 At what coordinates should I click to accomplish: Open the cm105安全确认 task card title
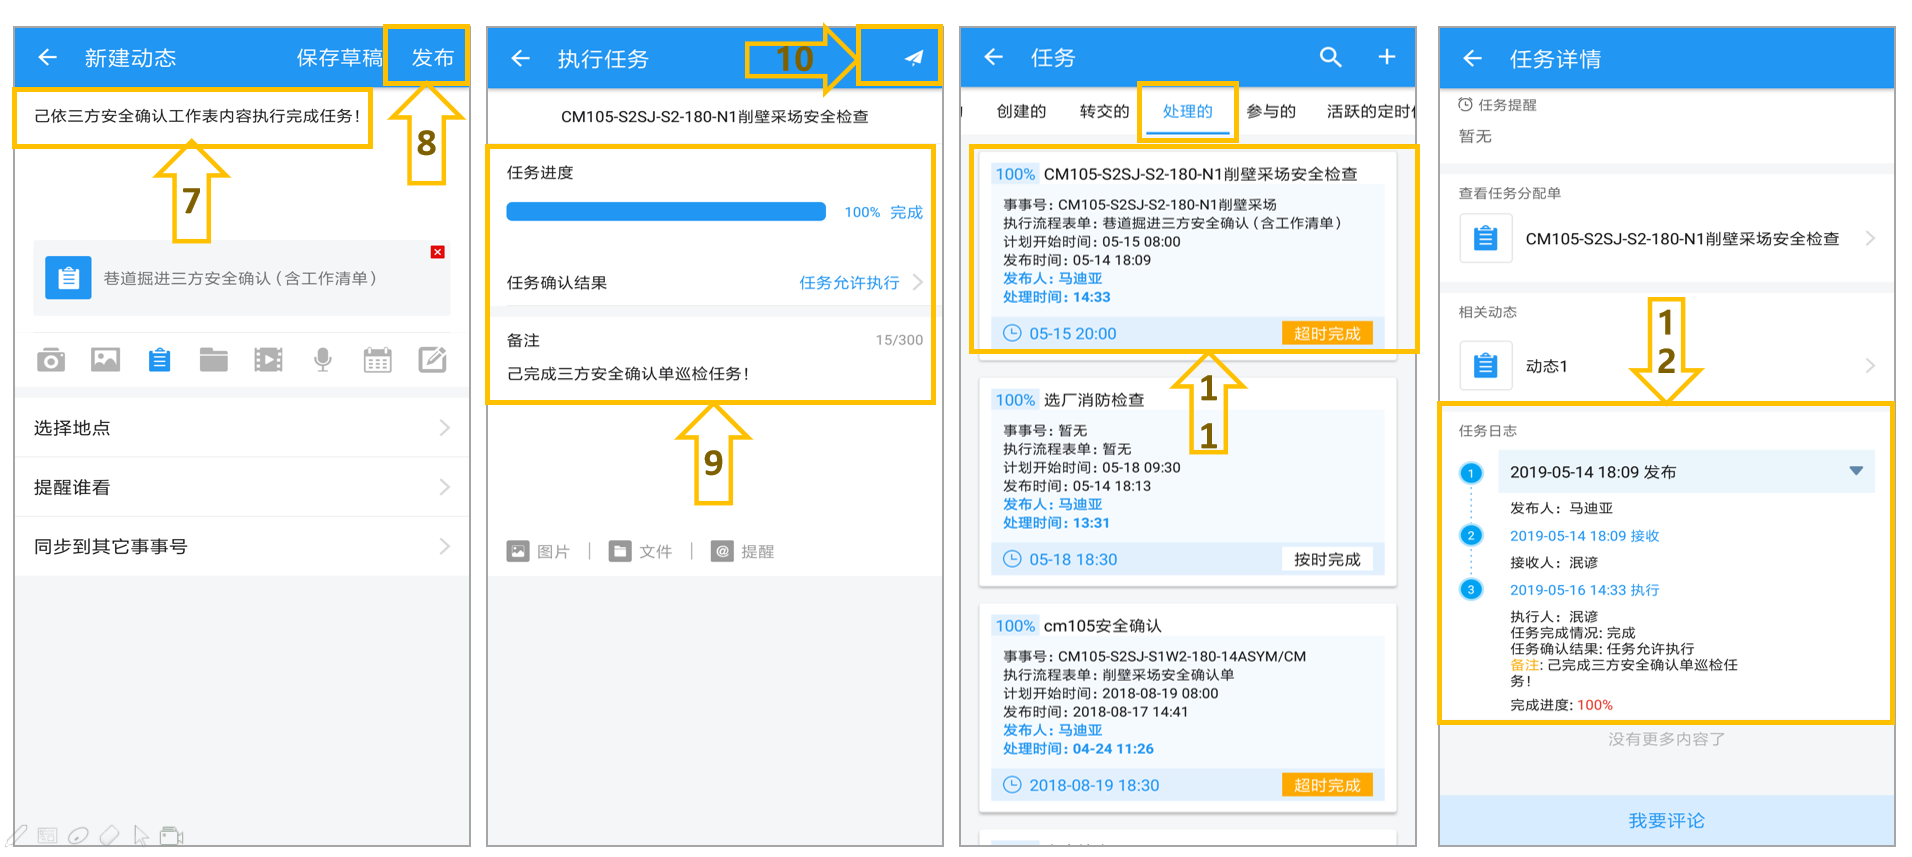pyautogui.click(x=1103, y=625)
